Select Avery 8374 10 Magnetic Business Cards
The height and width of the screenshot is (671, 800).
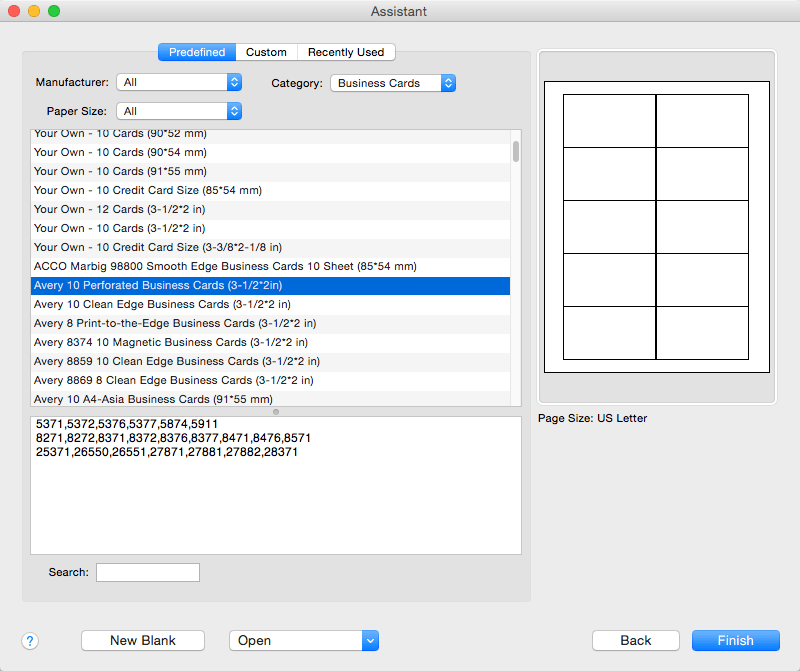click(x=270, y=342)
